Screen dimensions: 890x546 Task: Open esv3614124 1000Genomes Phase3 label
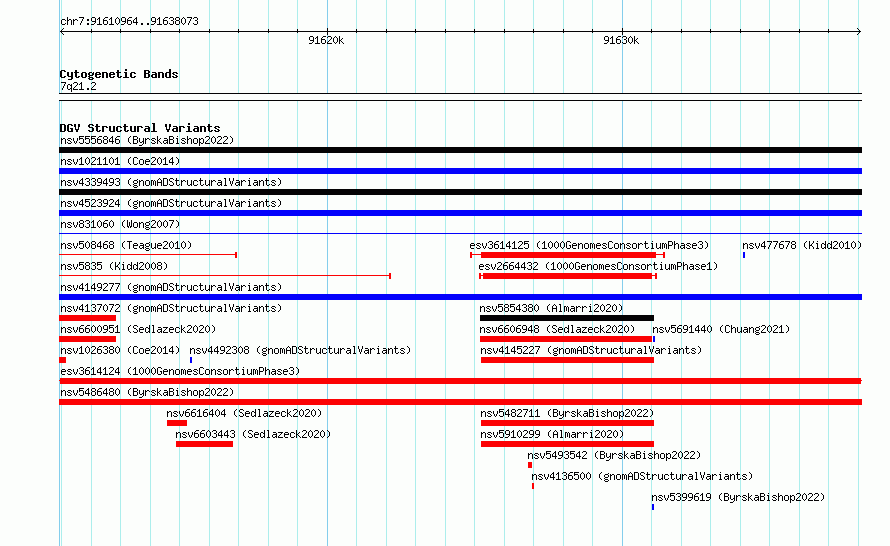tap(180, 371)
